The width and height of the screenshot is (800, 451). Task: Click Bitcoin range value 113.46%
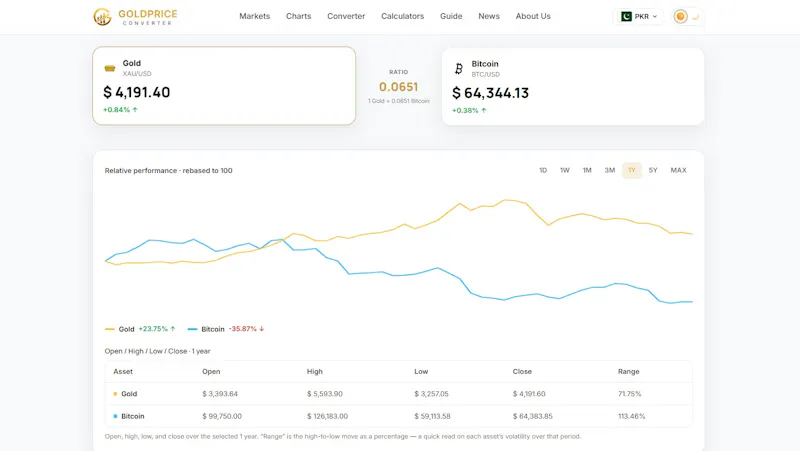coord(632,416)
